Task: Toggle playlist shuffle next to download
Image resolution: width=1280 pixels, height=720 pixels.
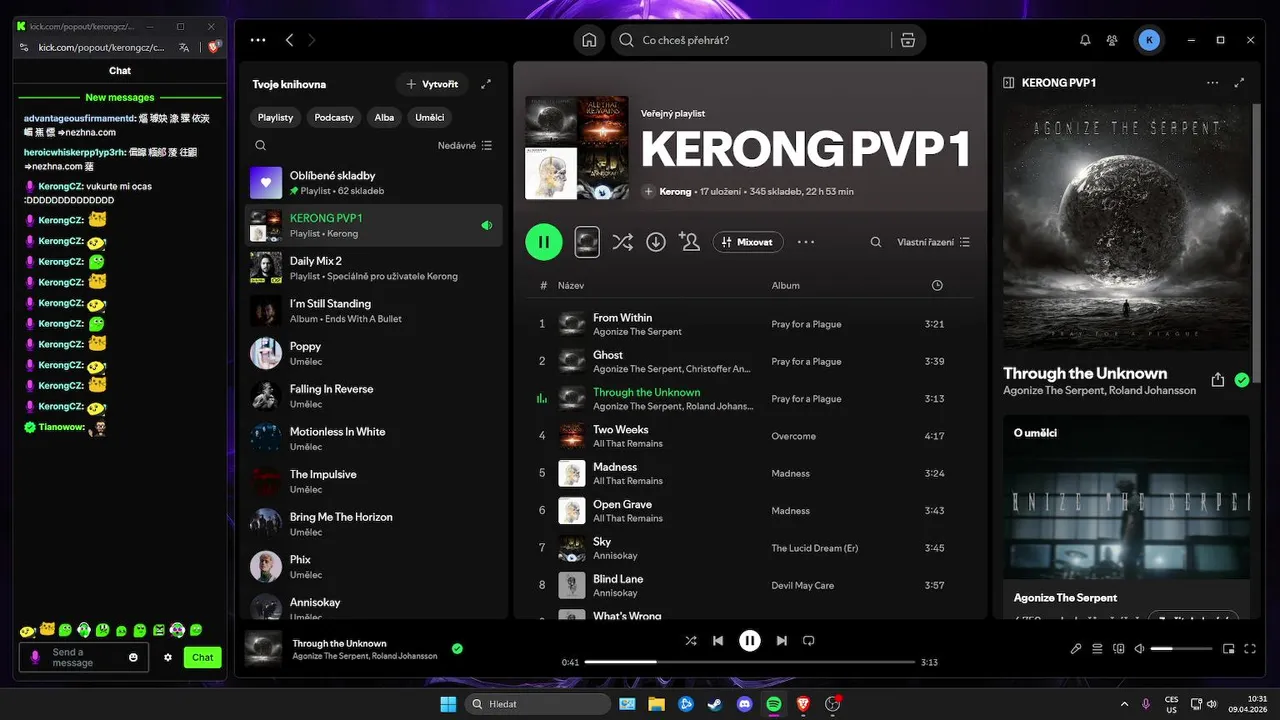Action: 622,242
